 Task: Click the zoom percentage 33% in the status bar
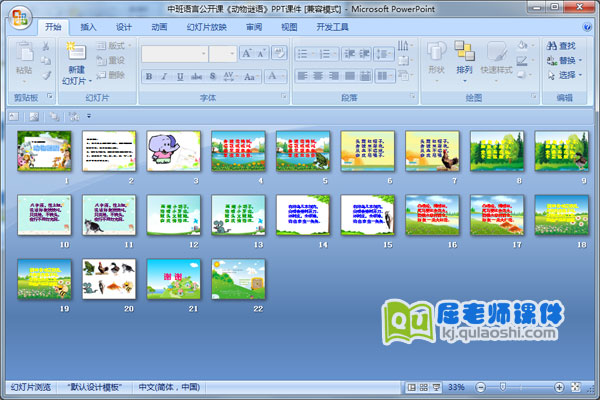pos(456,387)
